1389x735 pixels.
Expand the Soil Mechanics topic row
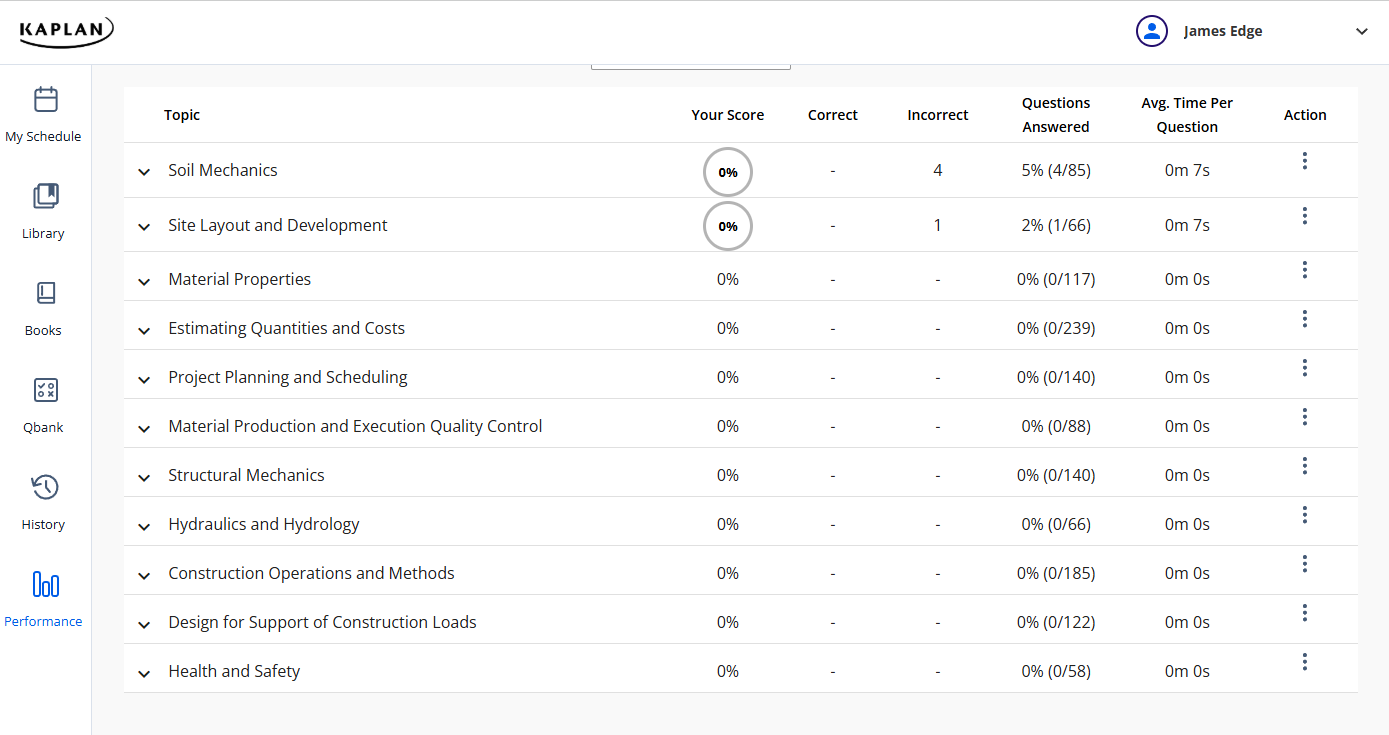[144, 172]
